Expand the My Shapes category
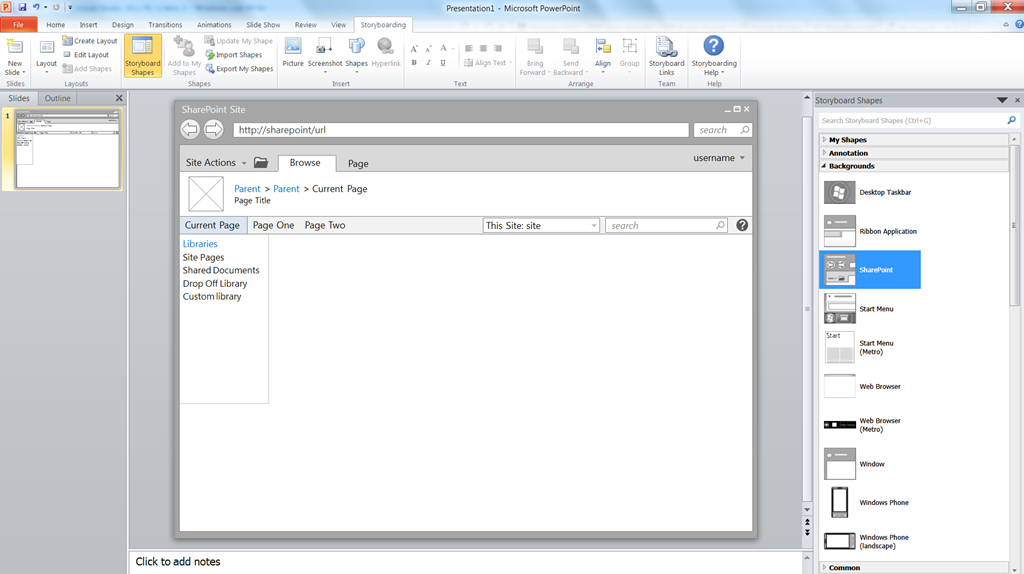 [914, 140]
